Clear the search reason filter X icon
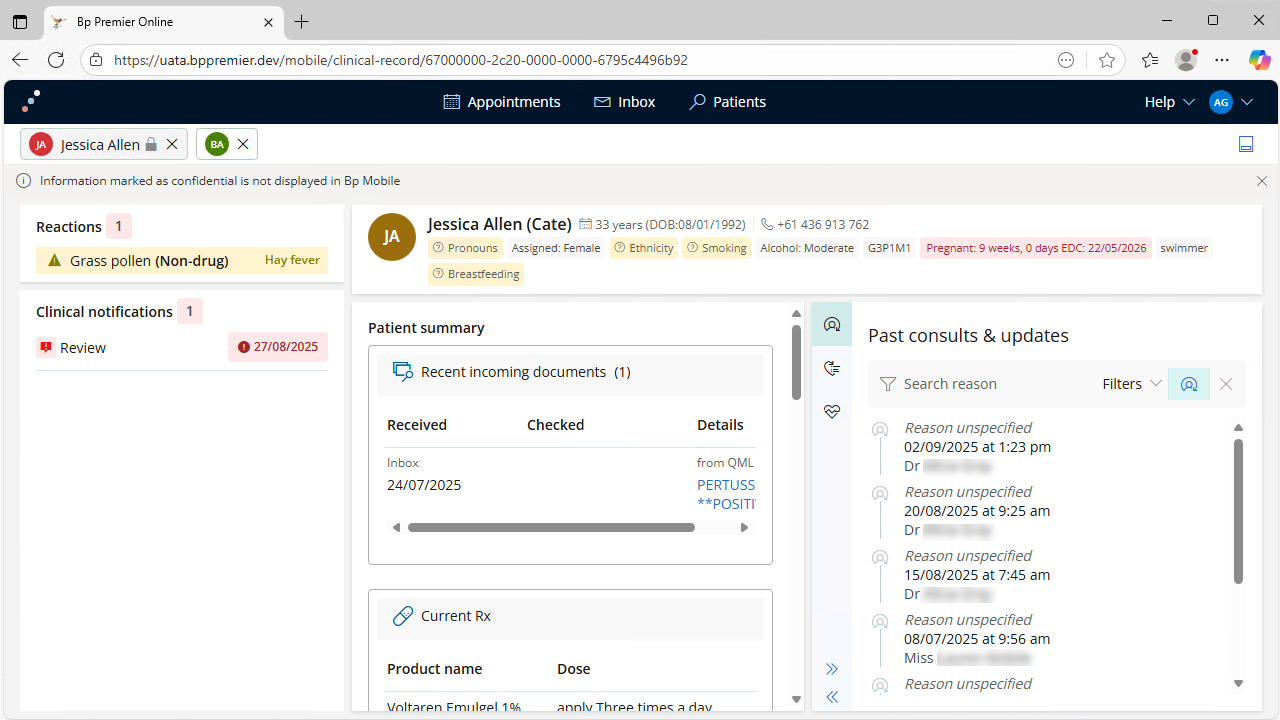Screen dimensions: 1280x720 point(1226,384)
